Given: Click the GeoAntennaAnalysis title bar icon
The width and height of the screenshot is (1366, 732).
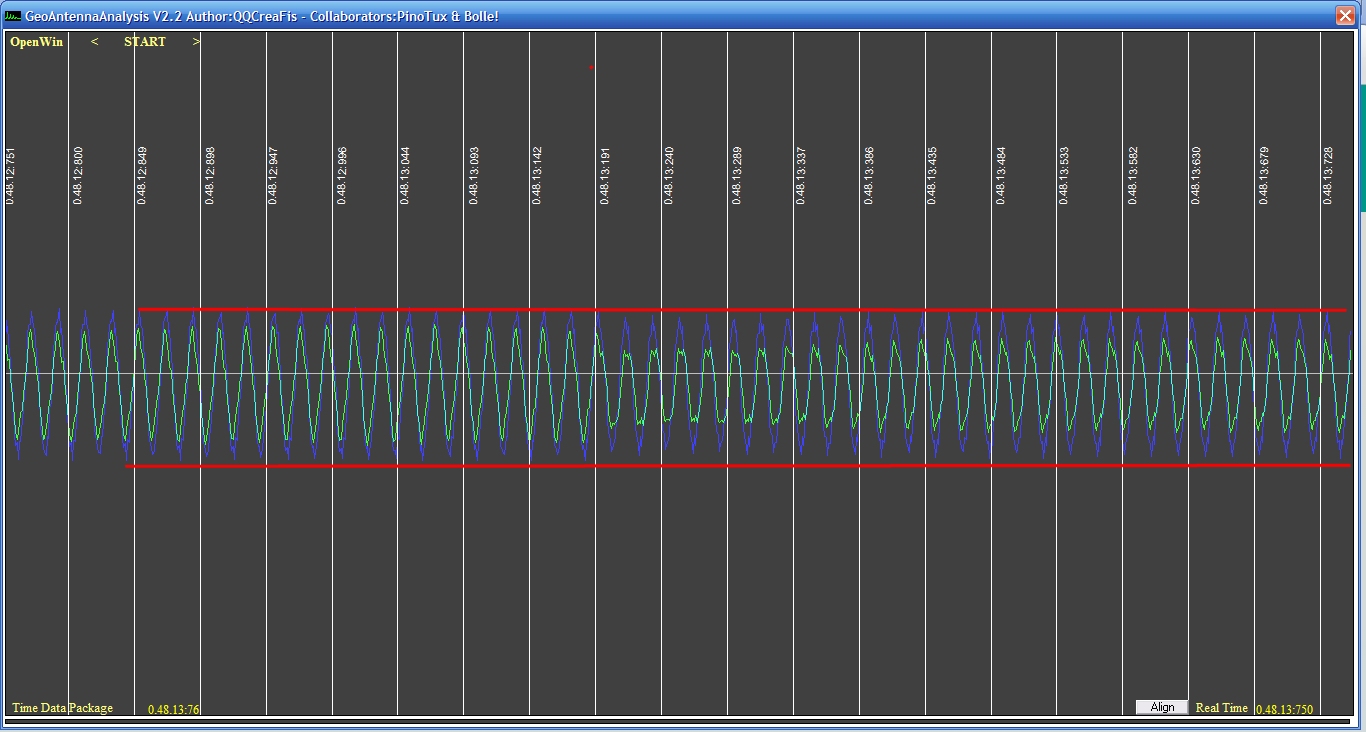Looking at the screenshot, I should click(13, 16).
